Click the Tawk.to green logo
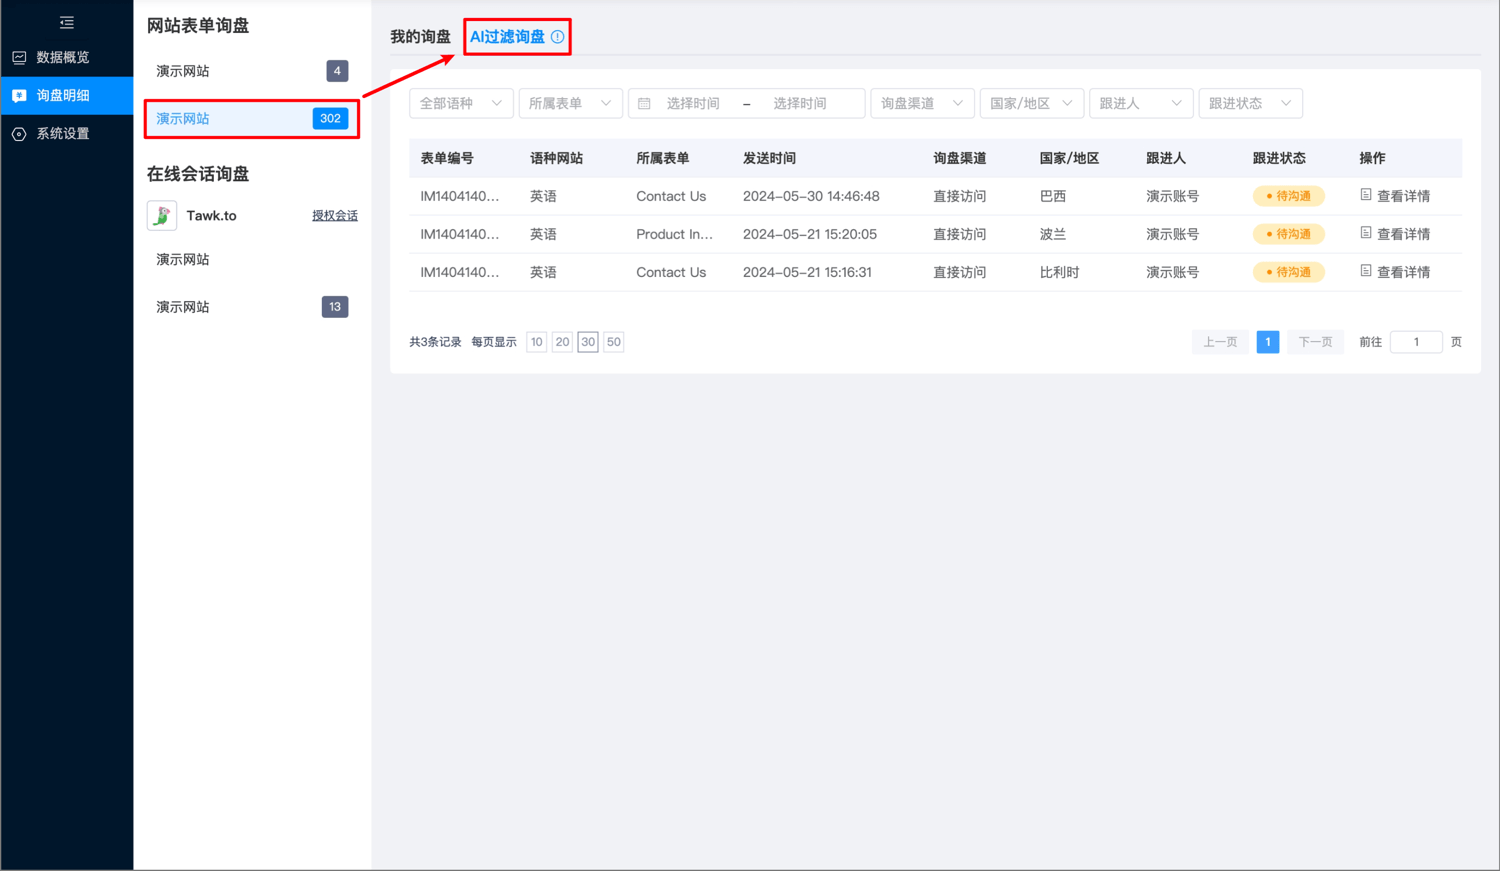Viewport: 1500px width, 871px height. pos(161,214)
